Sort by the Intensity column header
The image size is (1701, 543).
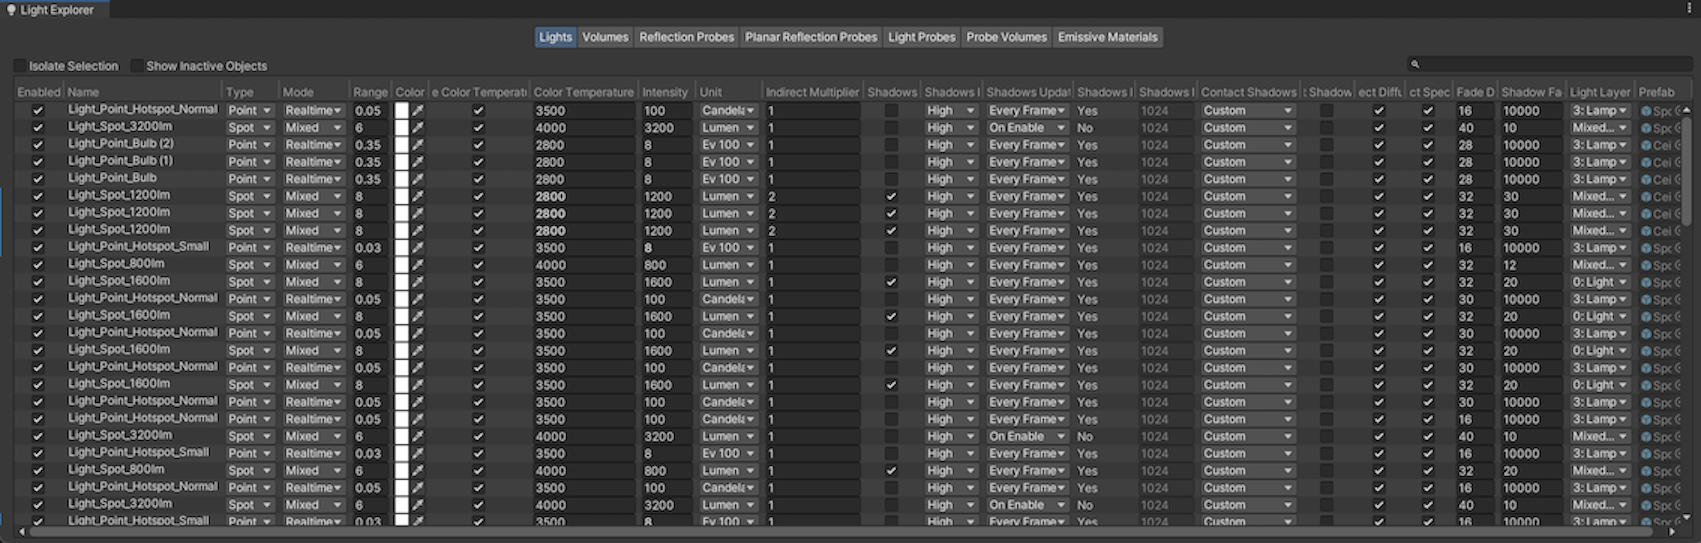[665, 92]
